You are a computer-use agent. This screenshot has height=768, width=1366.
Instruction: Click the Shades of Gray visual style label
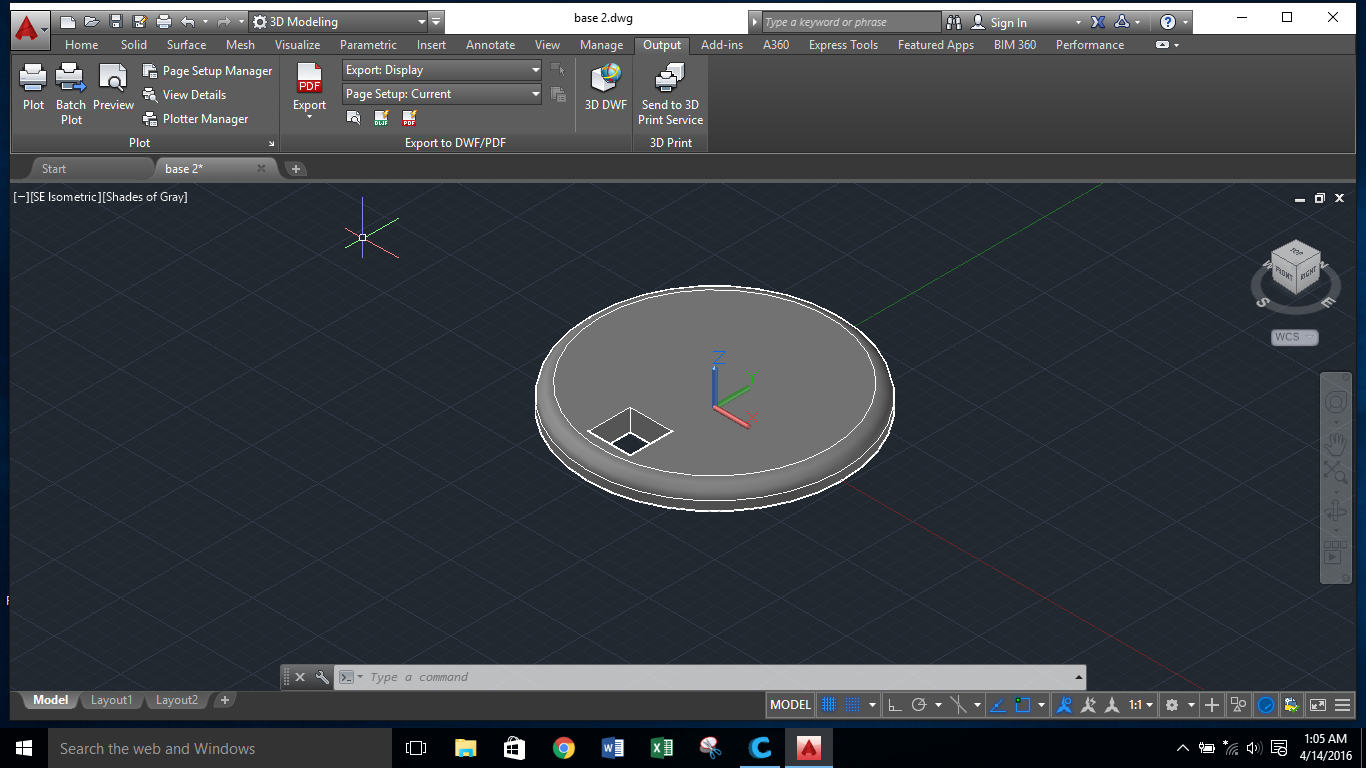point(145,197)
